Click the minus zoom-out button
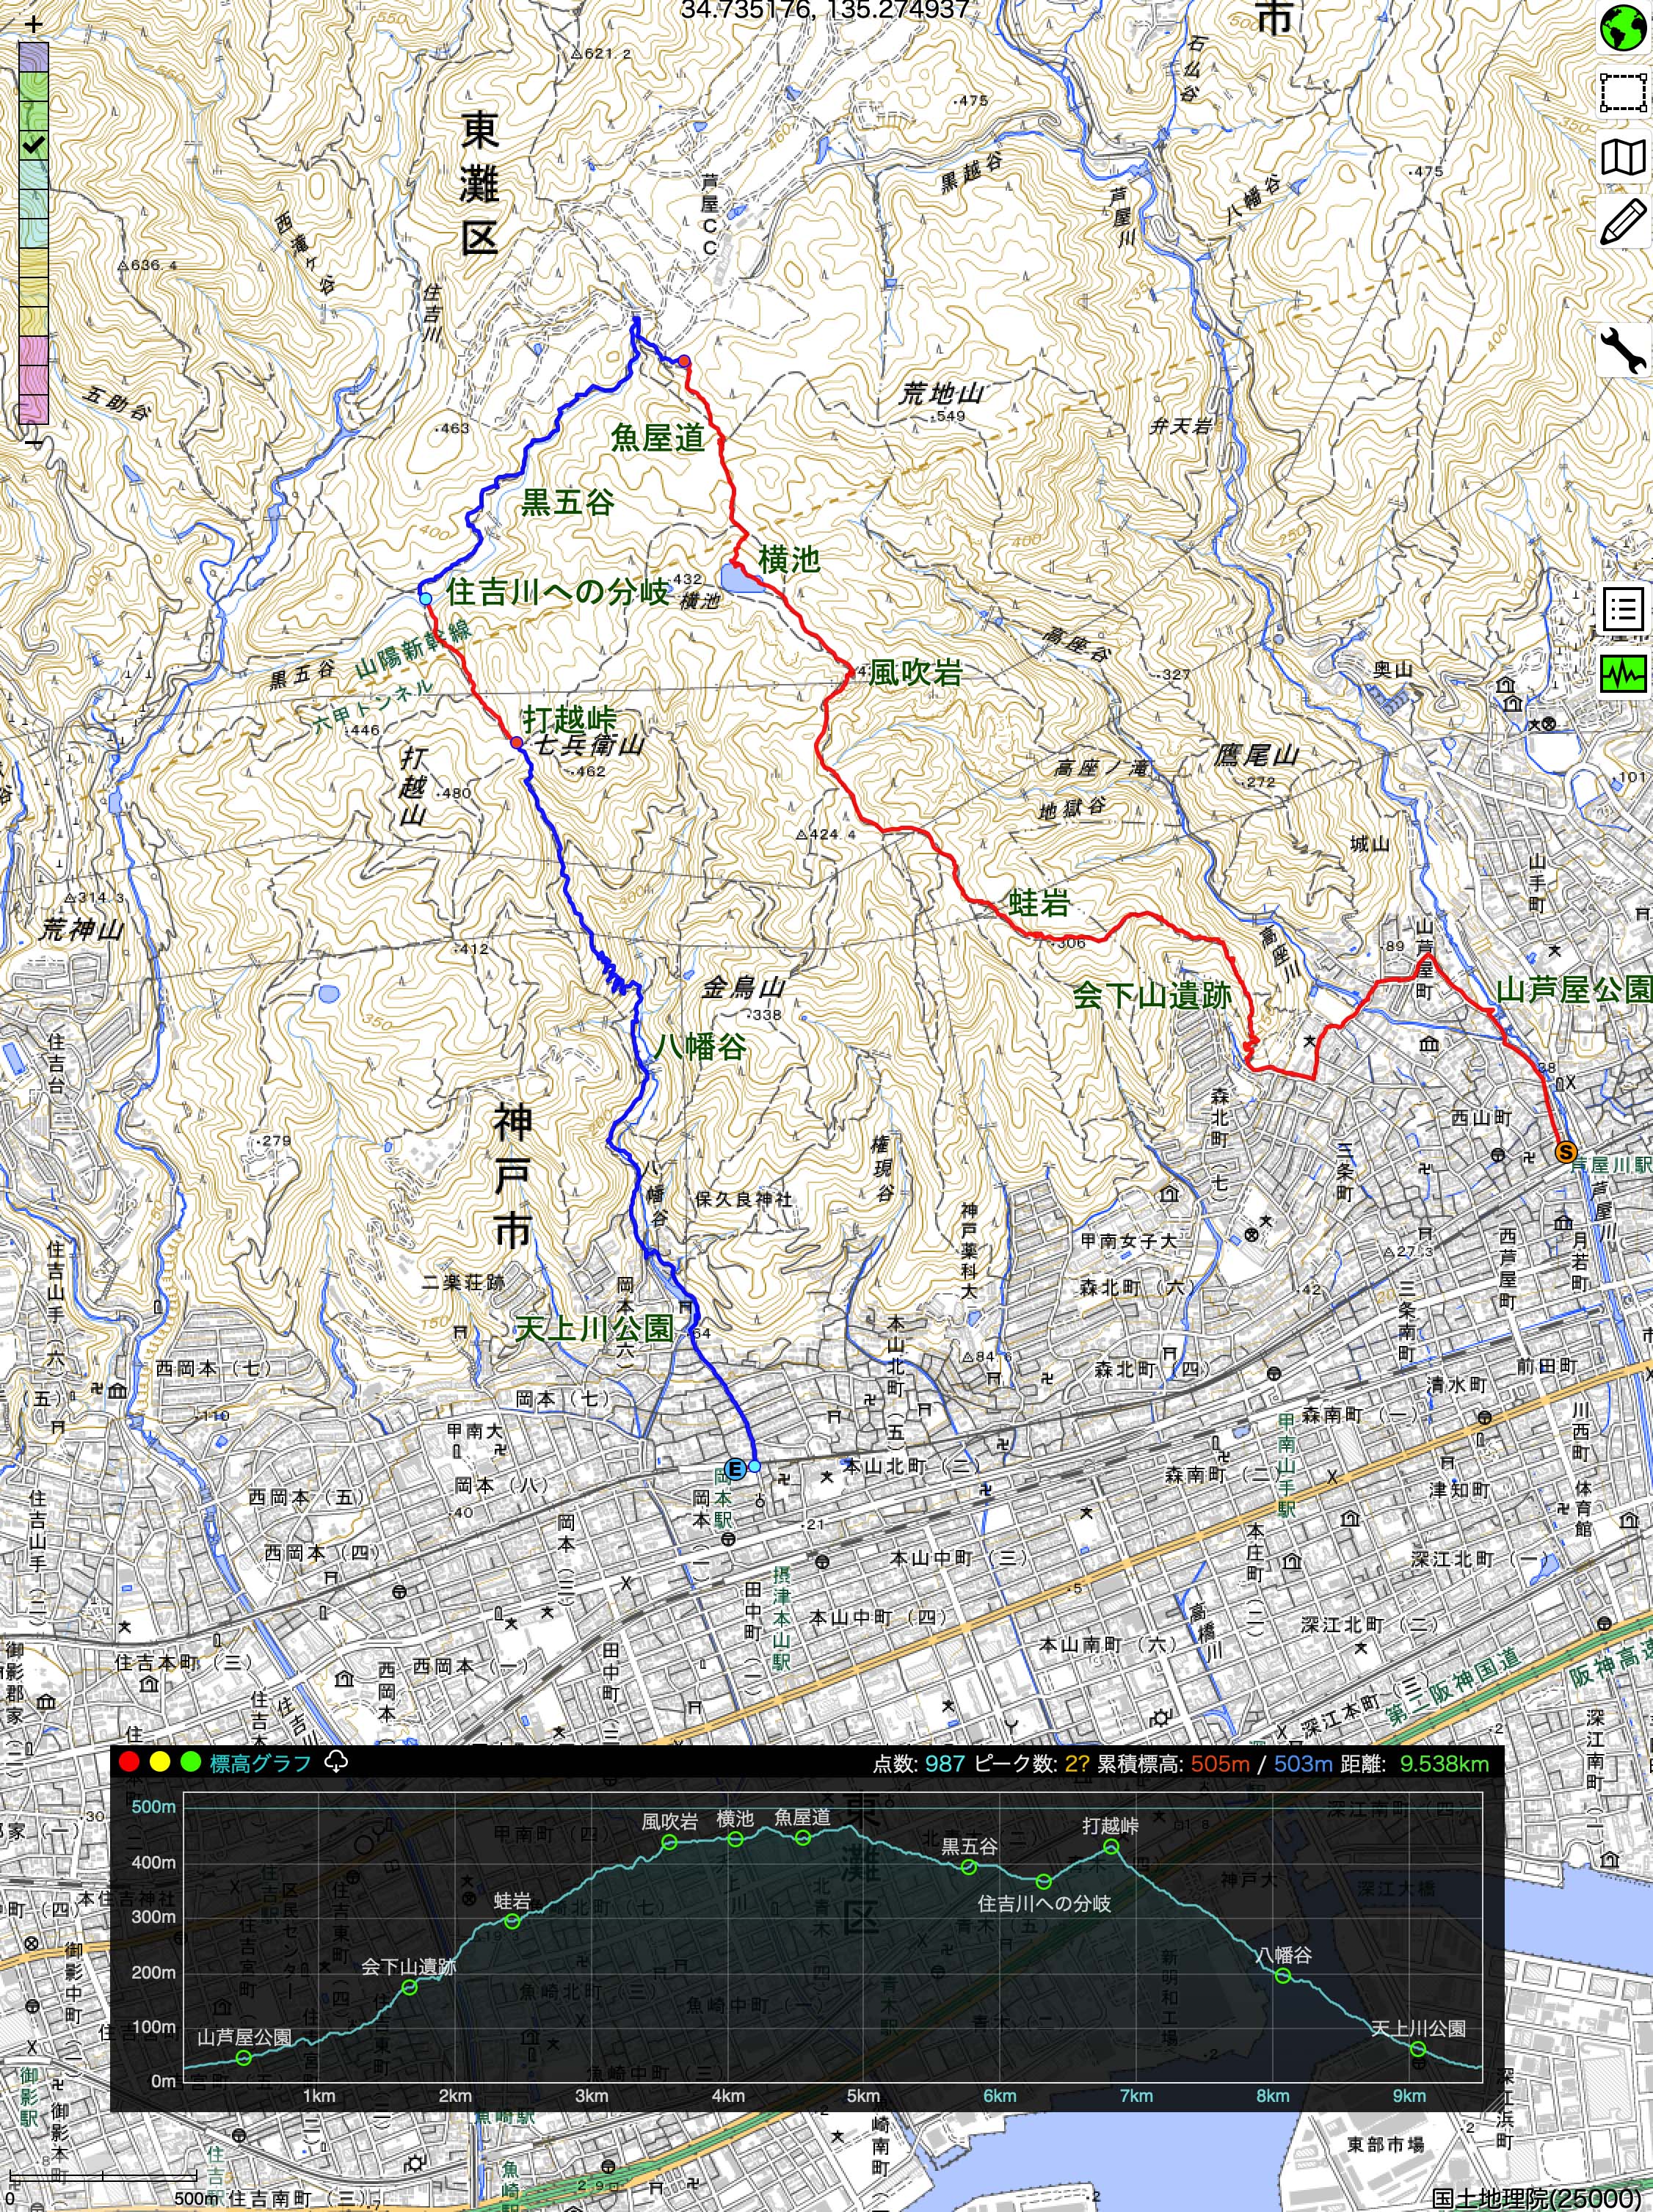The image size is (1653, 2212). click(33, 442)
